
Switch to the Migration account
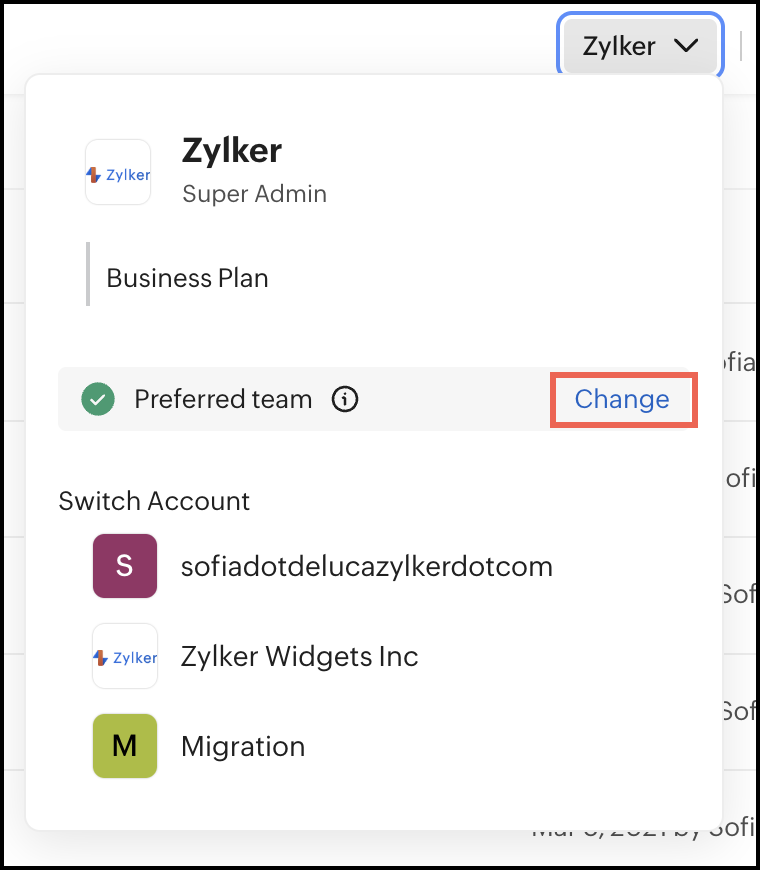243,746
